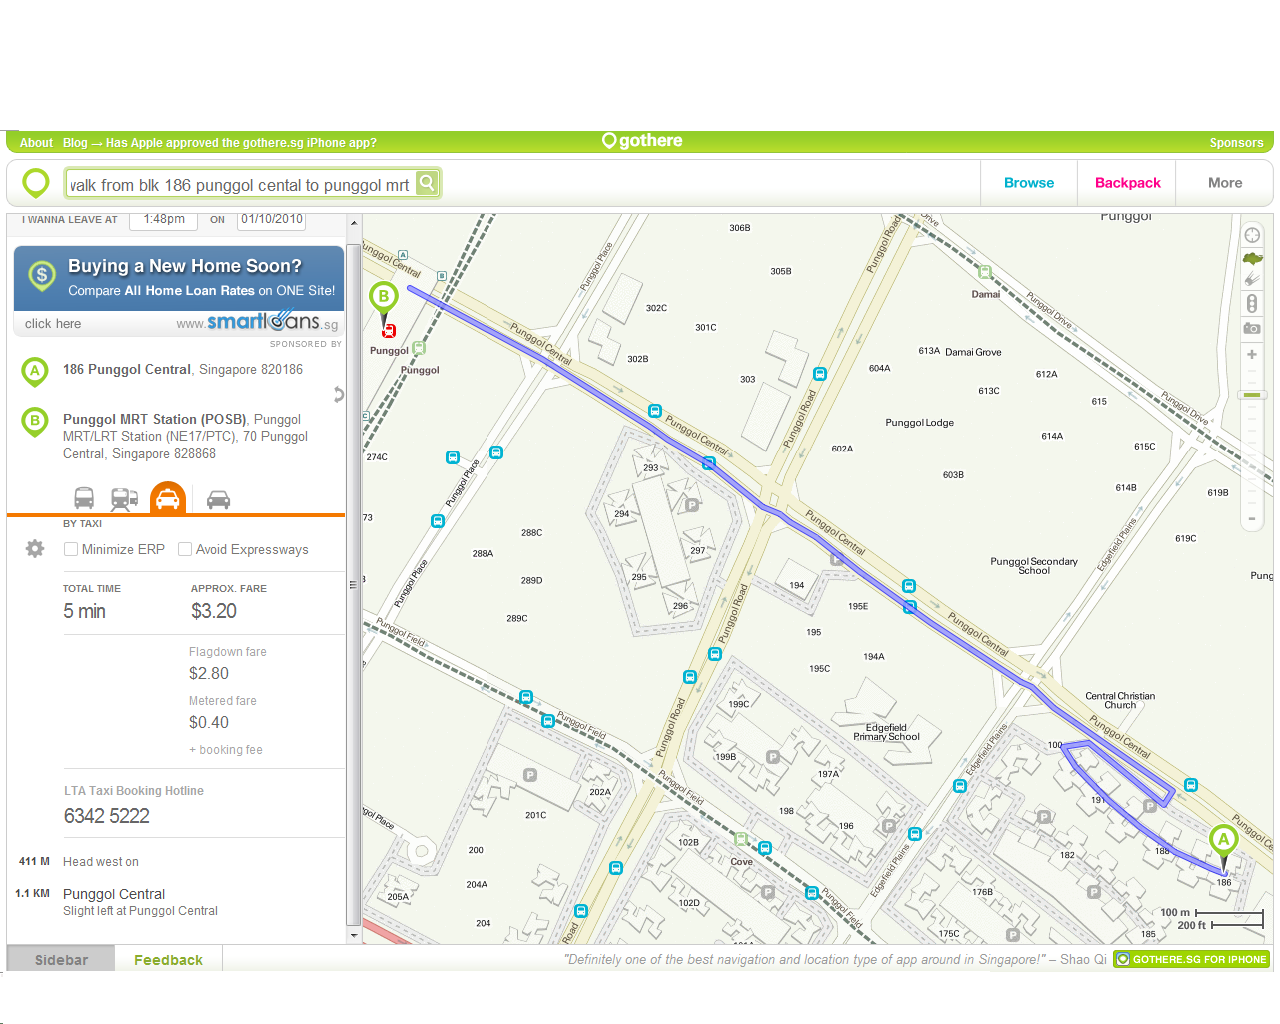The height and width of the screenshot is (1024, 1280).
Task: Switch to bus route mode
Action: 84,498
